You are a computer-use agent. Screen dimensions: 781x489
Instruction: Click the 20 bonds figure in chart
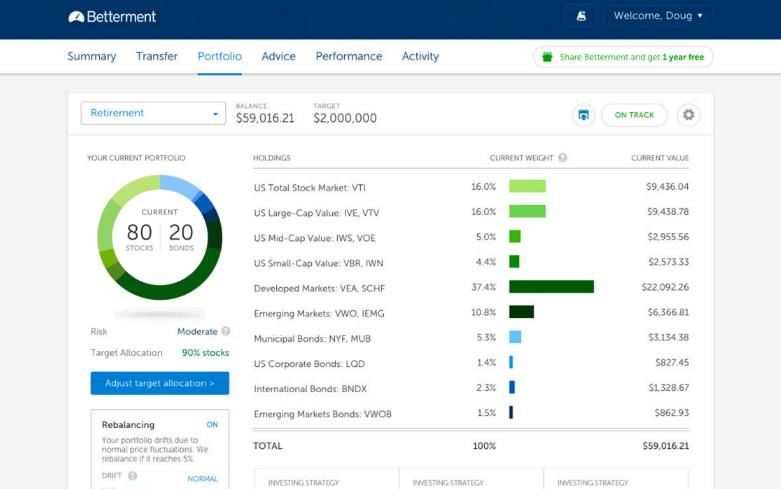(181, 233)
